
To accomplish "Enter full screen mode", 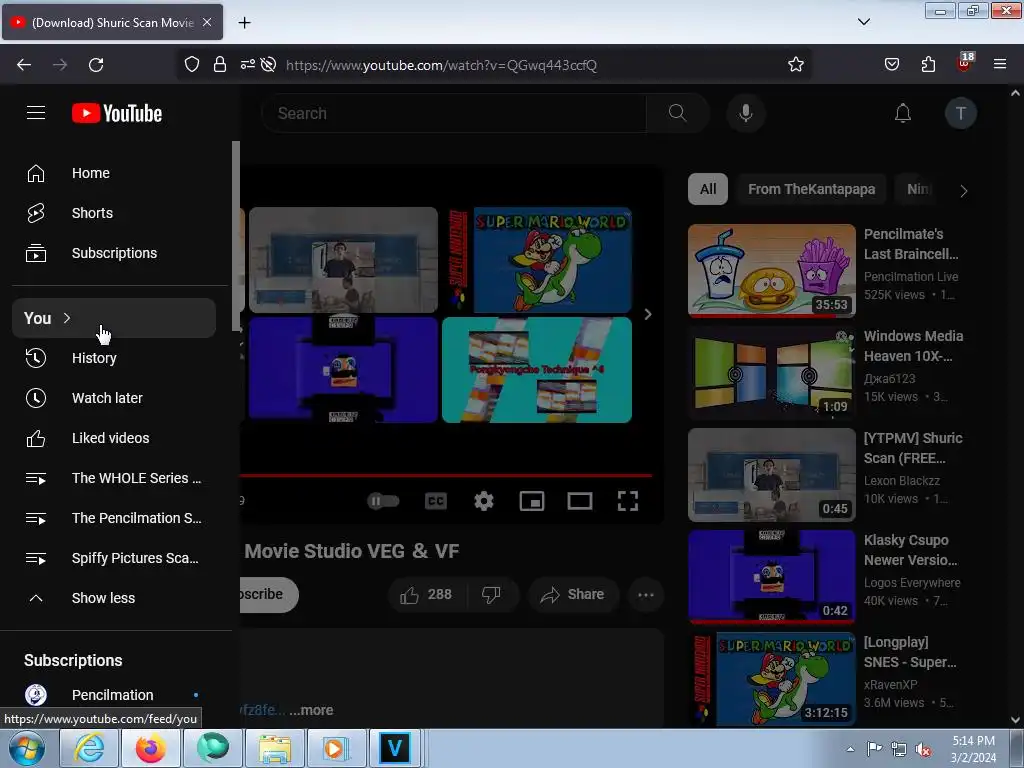I will [628, 501].
